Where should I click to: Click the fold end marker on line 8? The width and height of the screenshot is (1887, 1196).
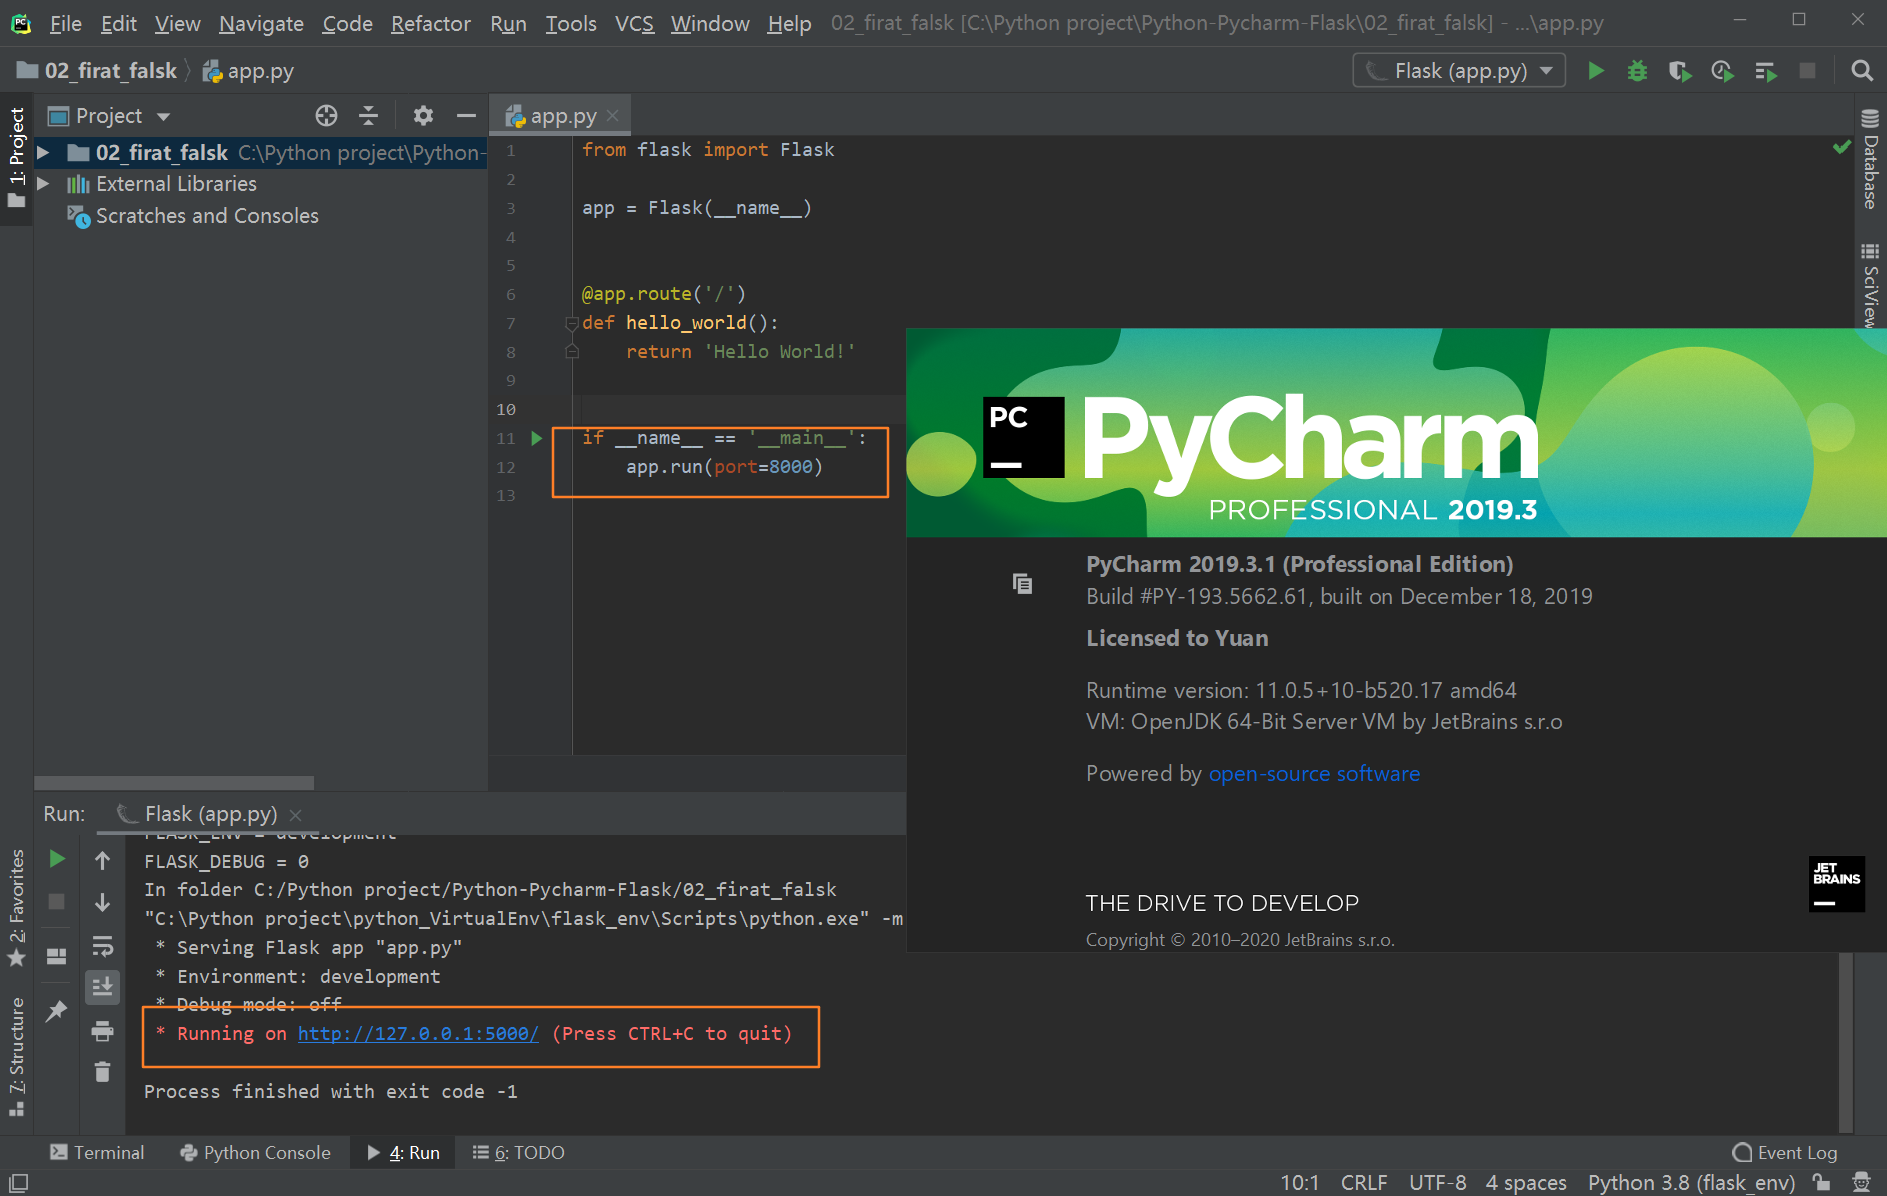click(572, 352)
